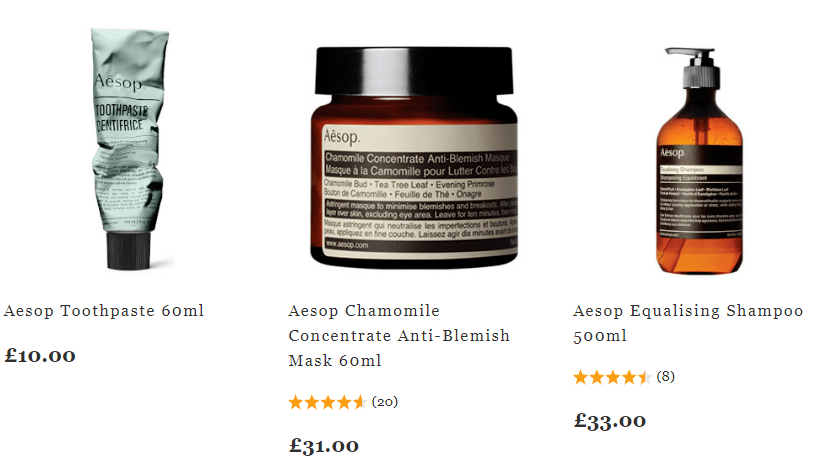This screenshot has width=816, height=465.
Task: Click the first star of the shampoo rating
Action: tap(580, 377)
